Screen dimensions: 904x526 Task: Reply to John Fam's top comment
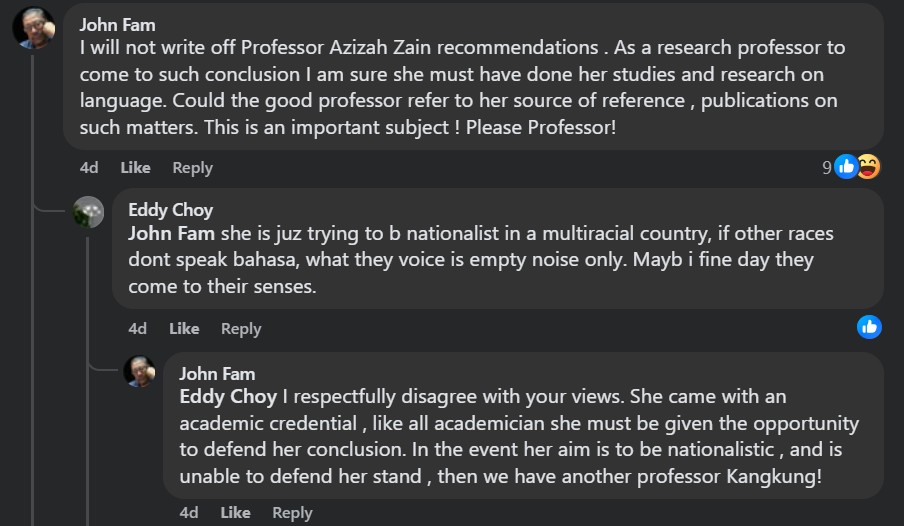coord(192,168)
